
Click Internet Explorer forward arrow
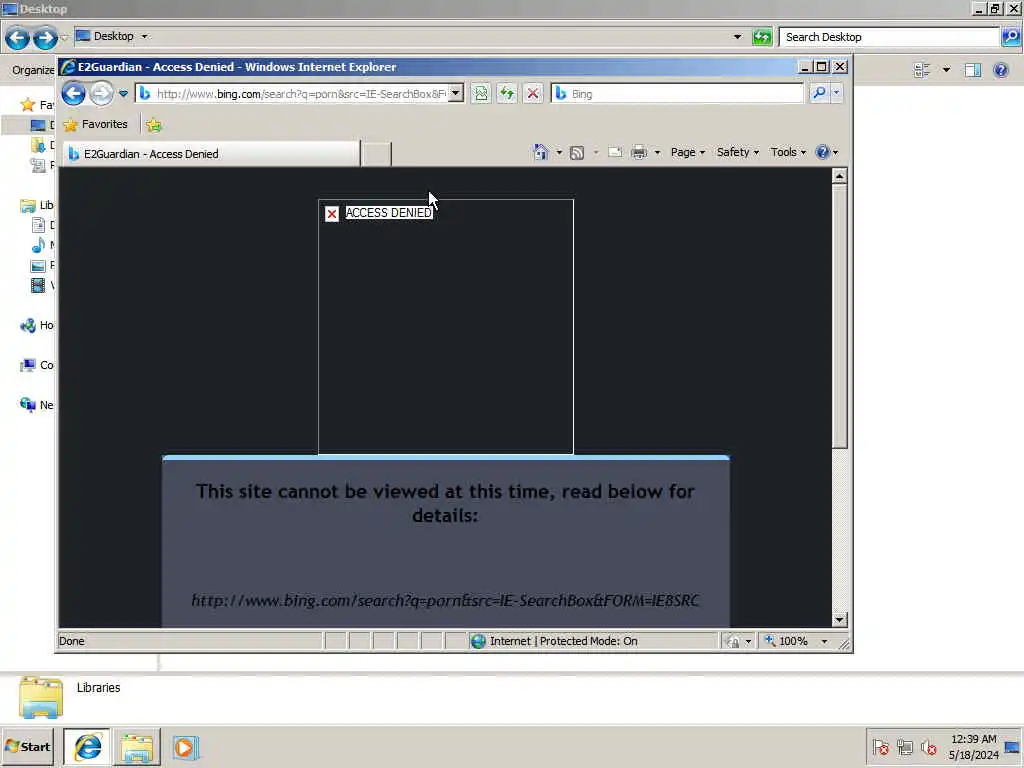pyautogui.click(x=101, y=93)
